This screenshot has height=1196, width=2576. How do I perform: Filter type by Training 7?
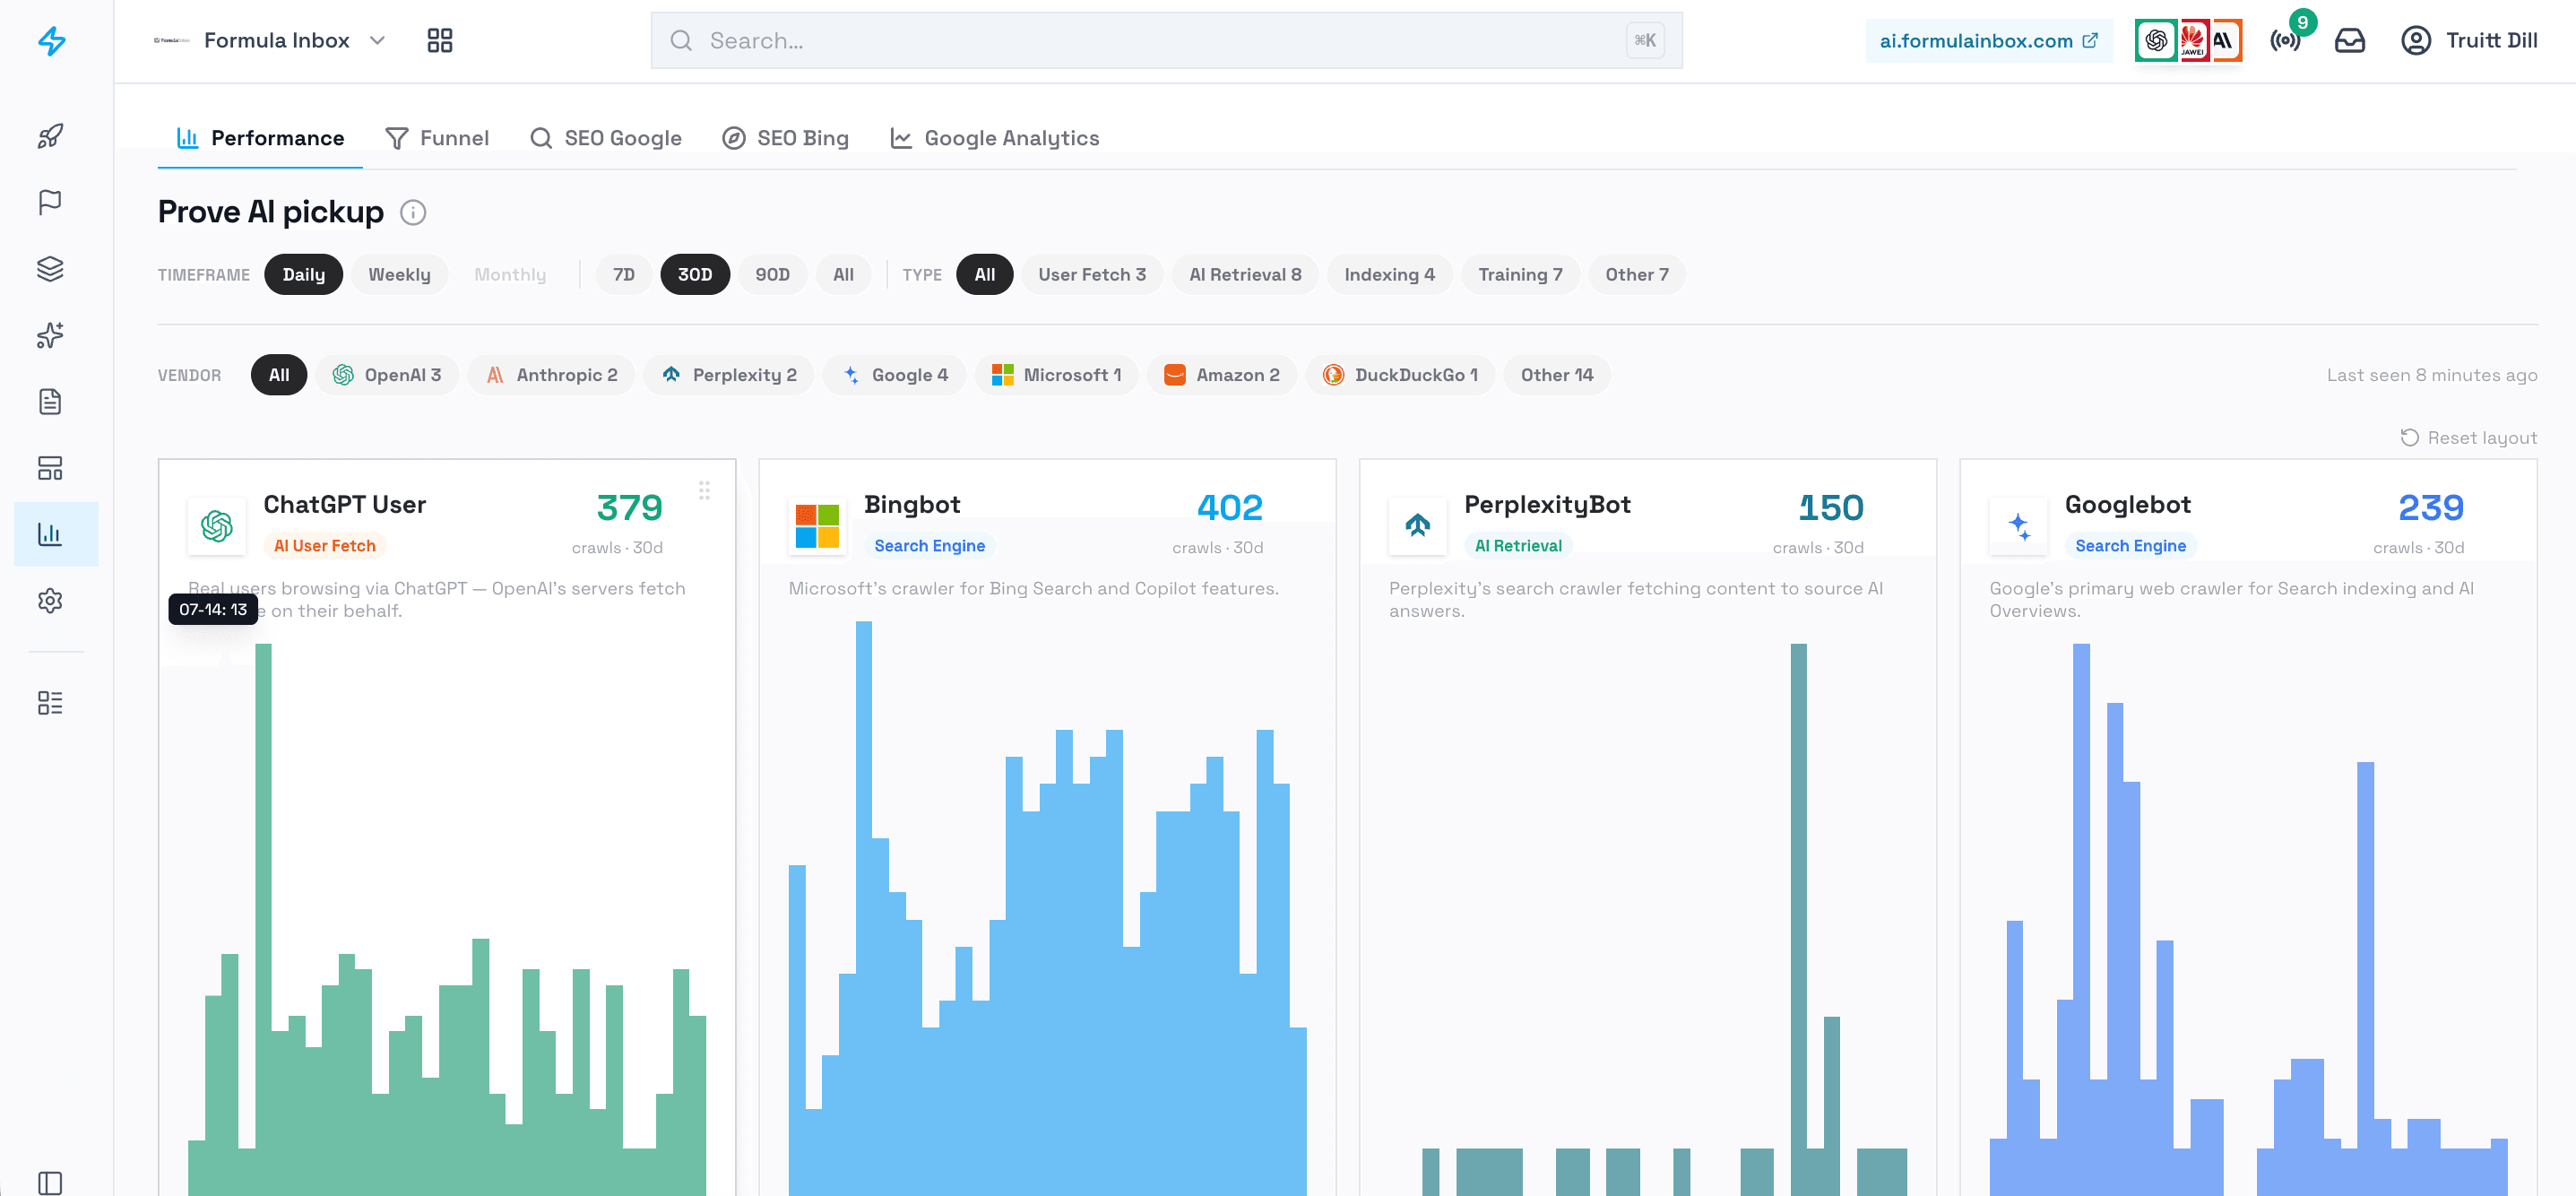click(1520, 275)
